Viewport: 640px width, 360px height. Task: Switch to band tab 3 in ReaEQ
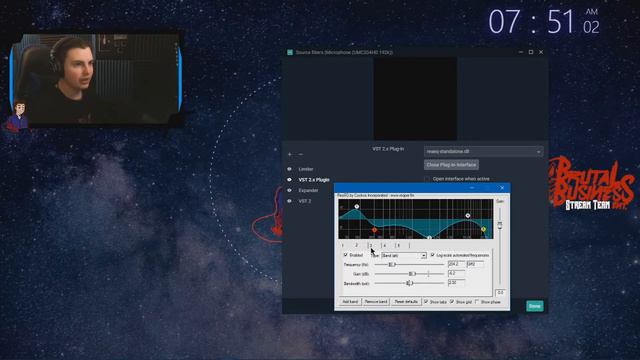click(371, 245)
